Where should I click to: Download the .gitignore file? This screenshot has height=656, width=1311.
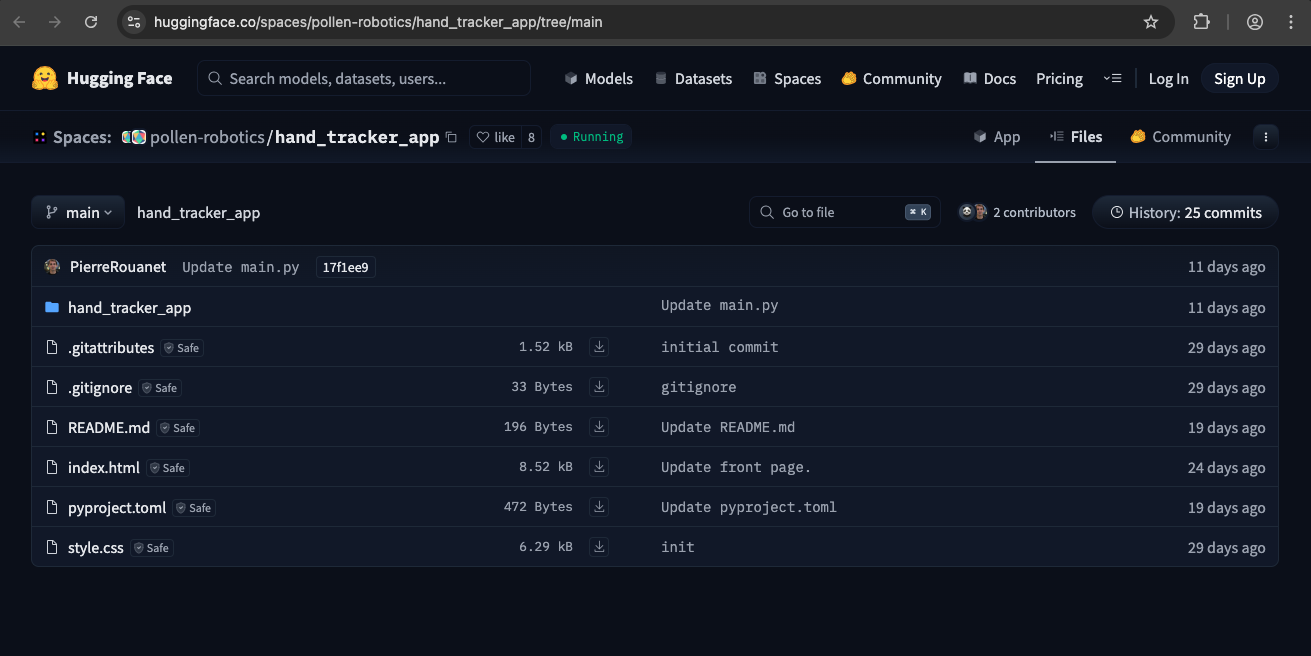[599, 387]
